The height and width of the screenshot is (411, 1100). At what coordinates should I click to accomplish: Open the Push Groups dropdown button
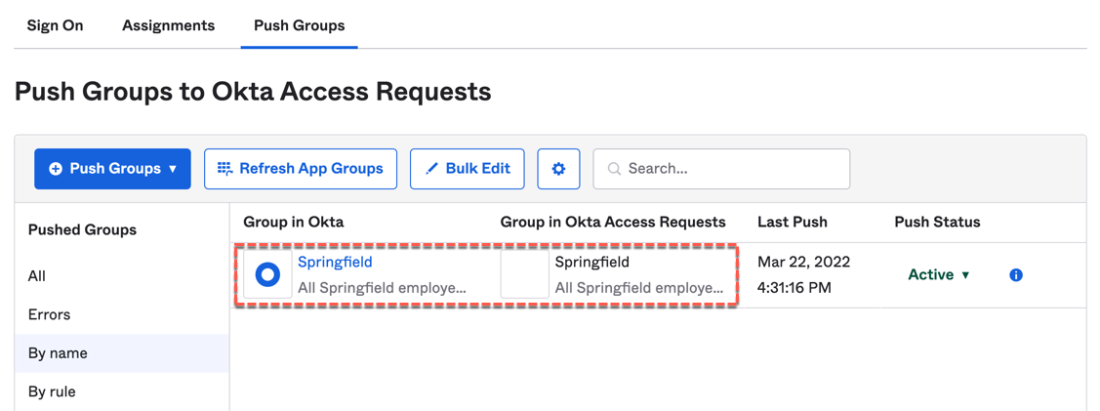point(113,169)
